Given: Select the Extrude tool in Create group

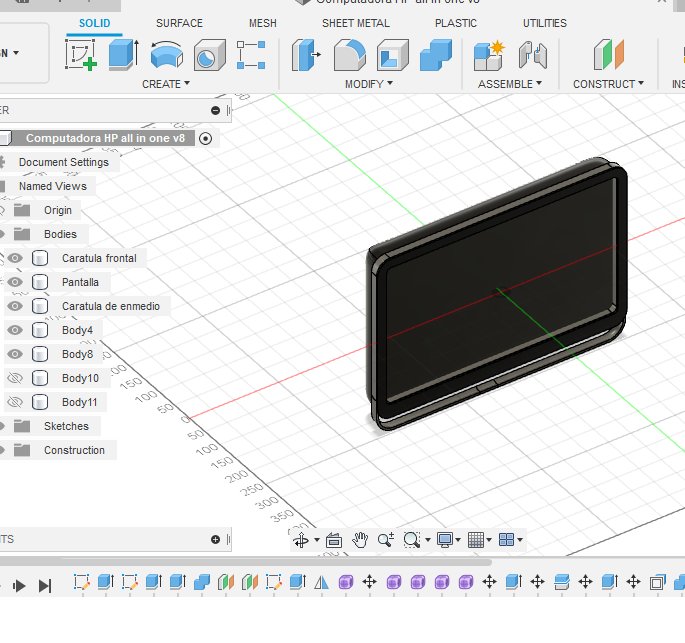Looking at the screenshot, I should click(123, 55).
